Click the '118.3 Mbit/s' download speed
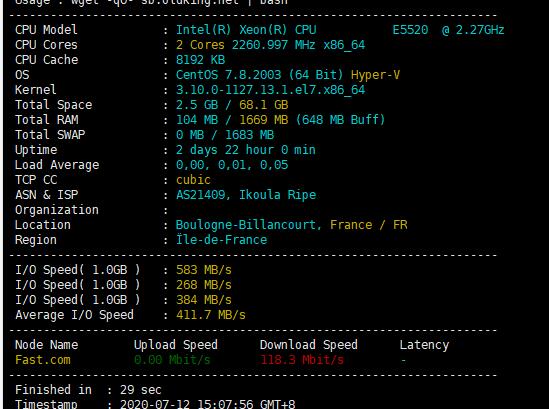The image size is (549, 409). 302,360
